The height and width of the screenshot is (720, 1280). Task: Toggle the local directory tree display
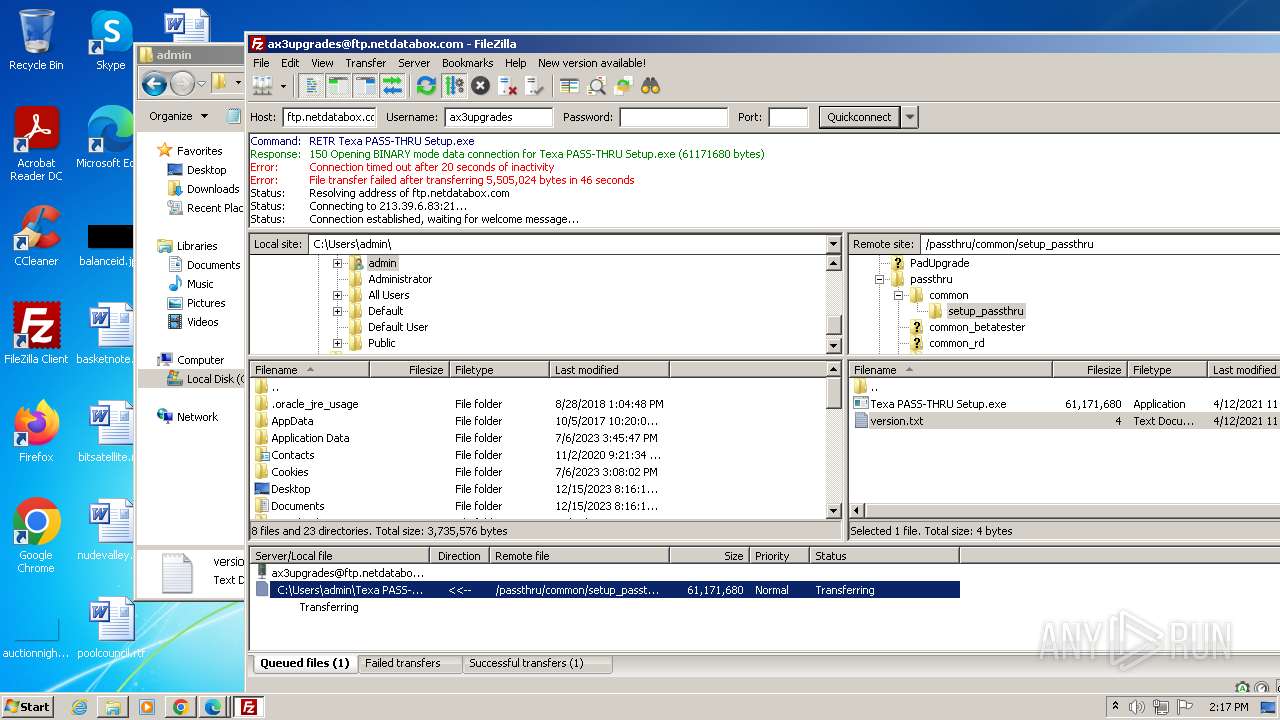point(338,86)
